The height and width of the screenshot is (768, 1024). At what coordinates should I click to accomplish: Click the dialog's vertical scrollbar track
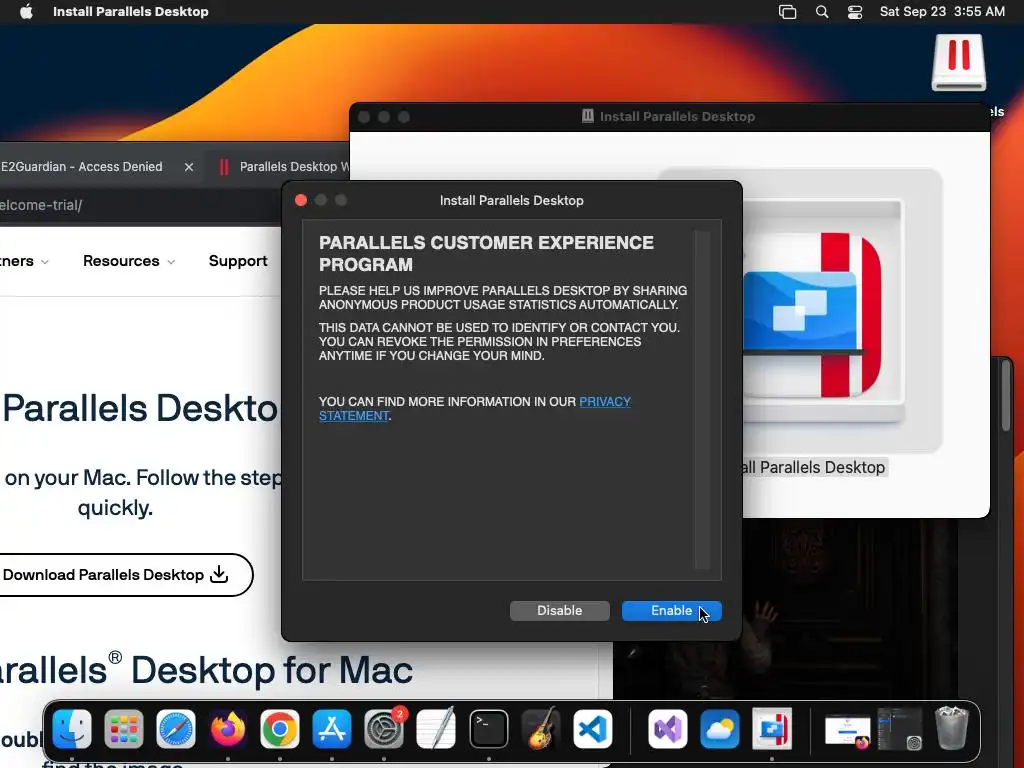point(703,400)
